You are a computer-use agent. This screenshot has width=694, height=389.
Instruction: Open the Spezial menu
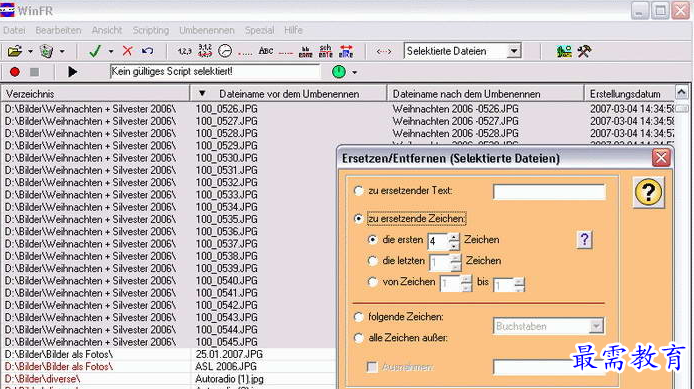click(259, 30)
